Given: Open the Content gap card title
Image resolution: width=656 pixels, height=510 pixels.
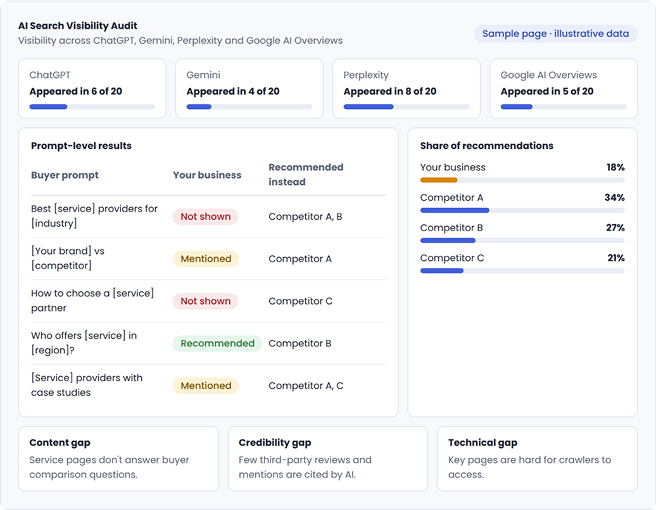Looking at the screenshot, I should (x=60, y=443).
